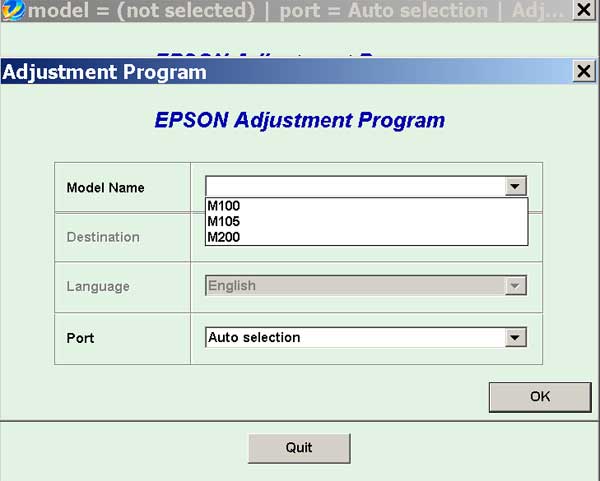Click the Quit button
Screen dimensions: 600x481
coord(299,448)
